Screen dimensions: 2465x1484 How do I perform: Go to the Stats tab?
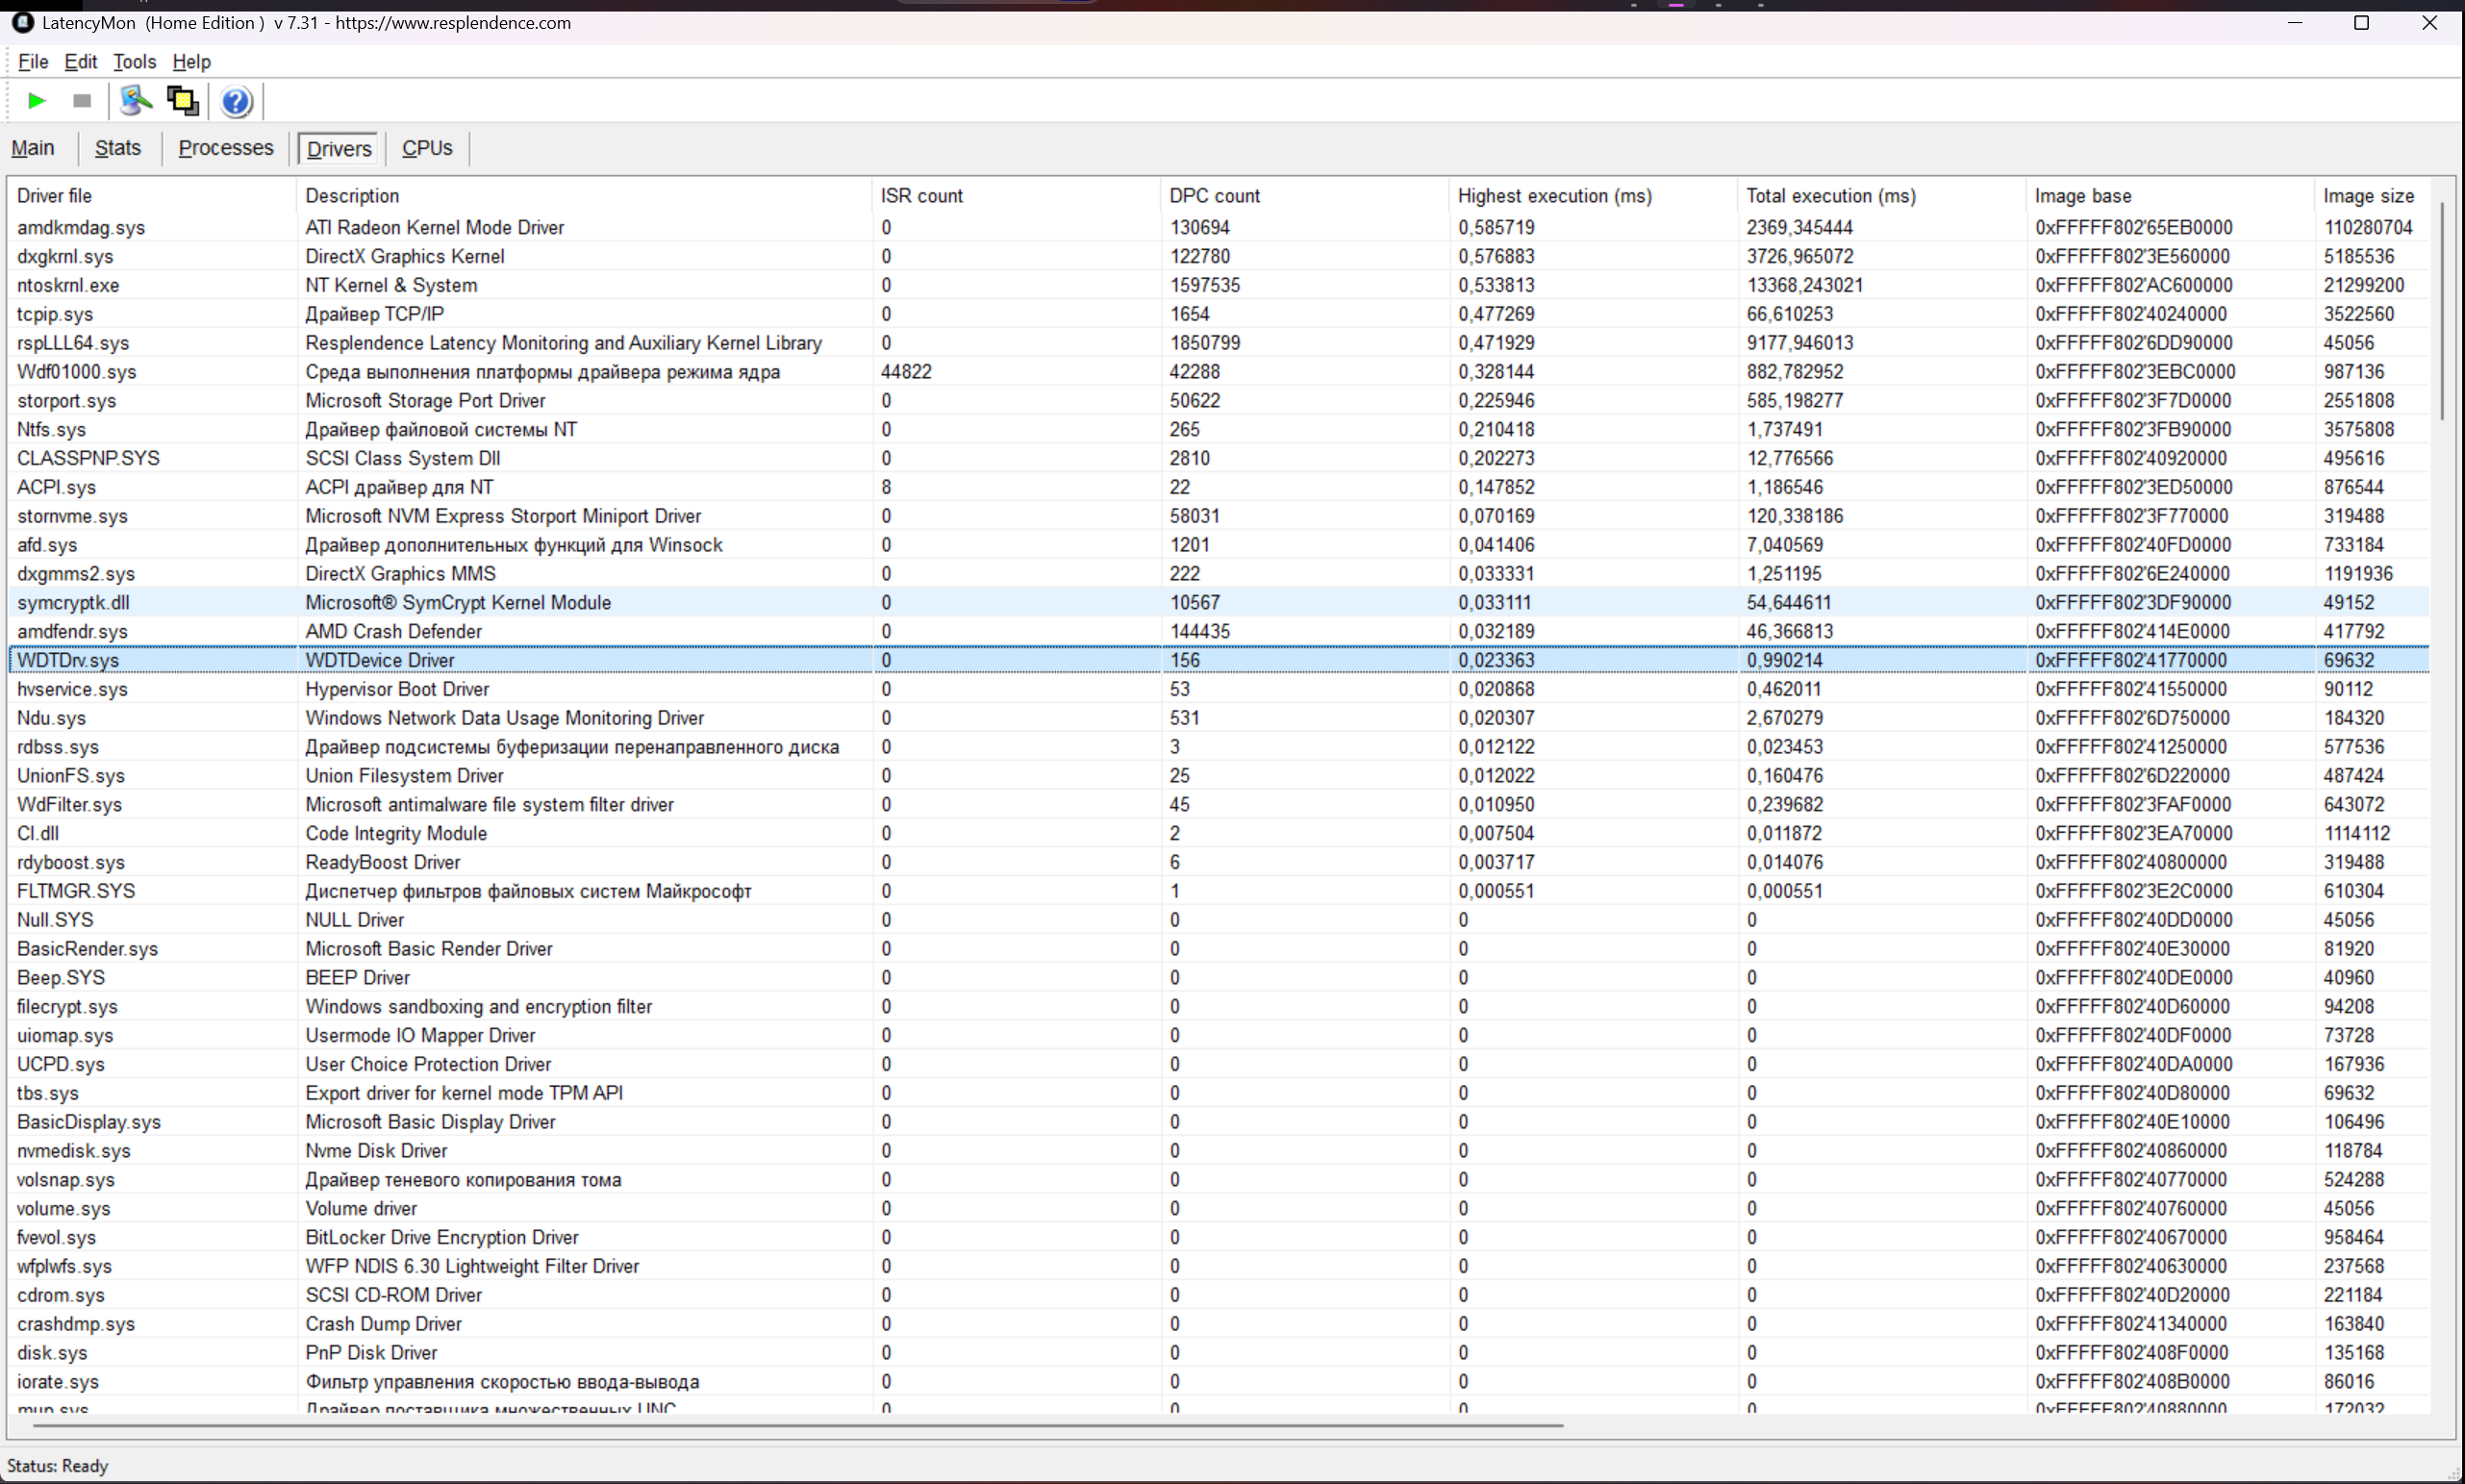(x=117, y=148)
